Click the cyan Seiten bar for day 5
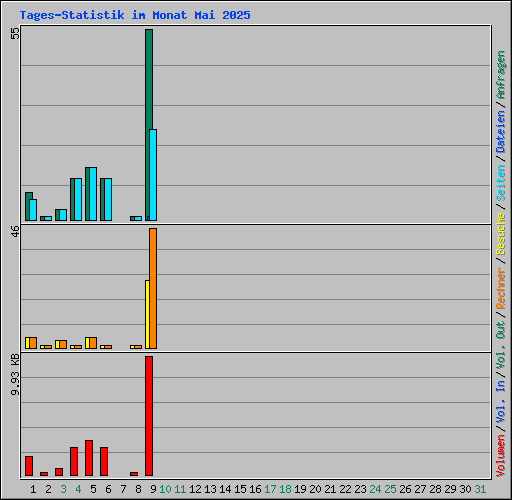 click(x=93, y=194)
